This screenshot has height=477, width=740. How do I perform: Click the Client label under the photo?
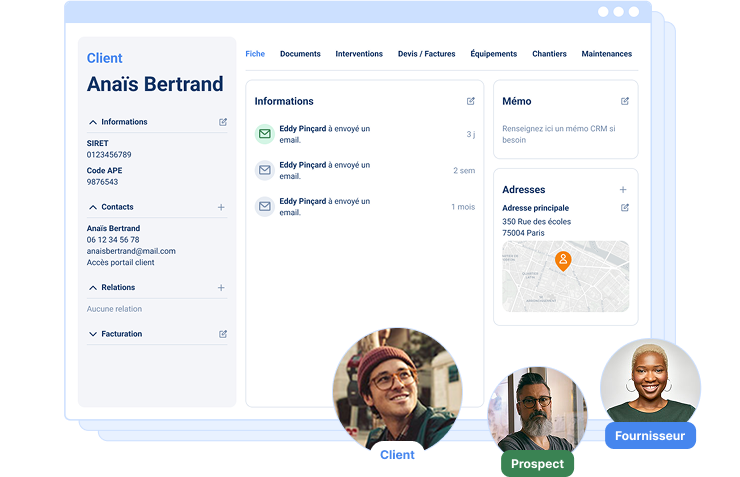click(x=397, y=454)
